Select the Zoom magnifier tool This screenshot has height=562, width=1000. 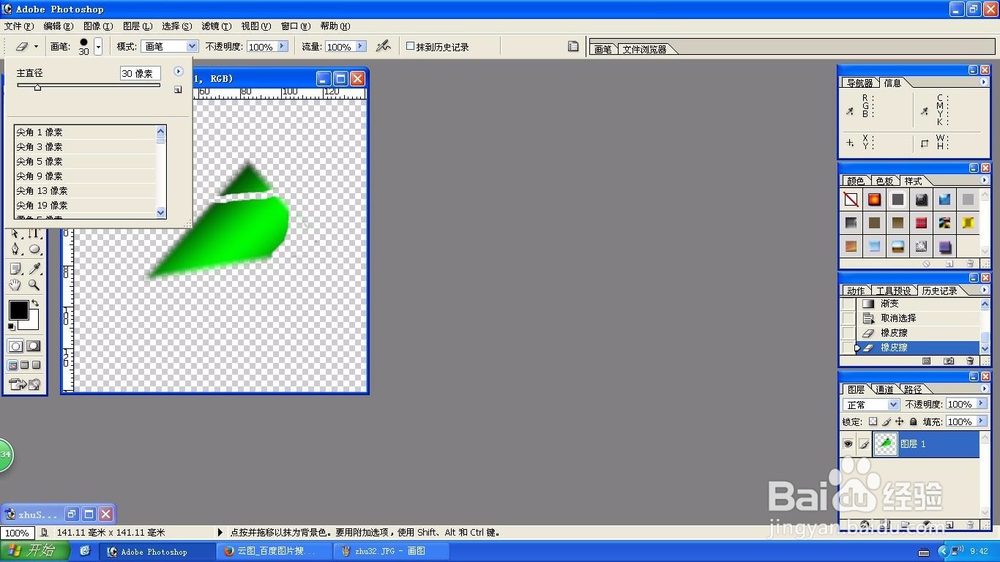(x=34, y=285)
